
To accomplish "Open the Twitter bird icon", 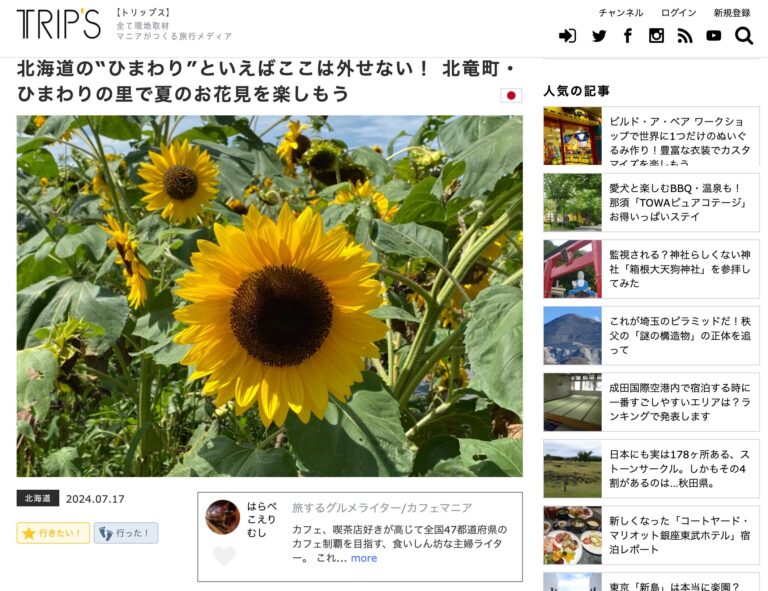I will click(x=599, y=36).
